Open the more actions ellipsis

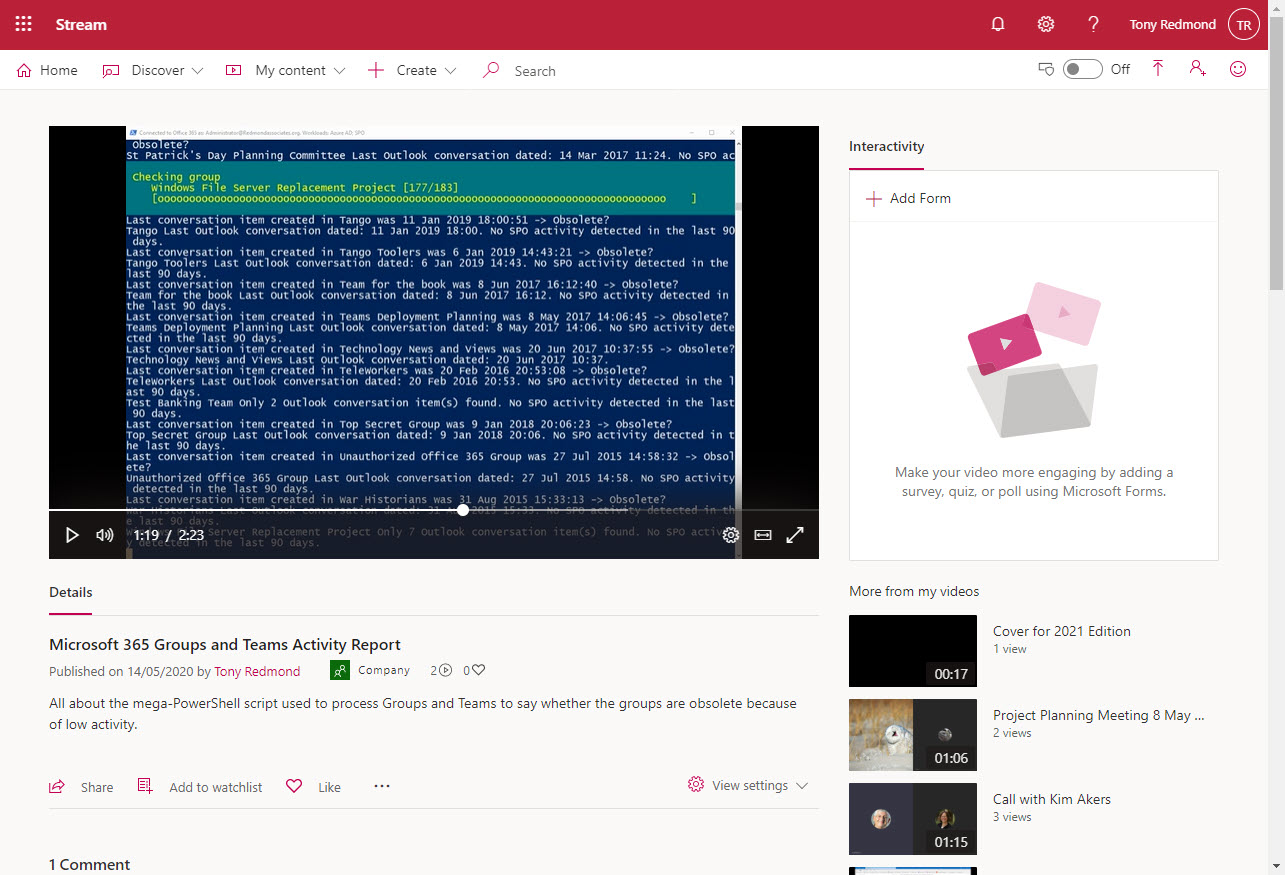(x=382, y=786)
